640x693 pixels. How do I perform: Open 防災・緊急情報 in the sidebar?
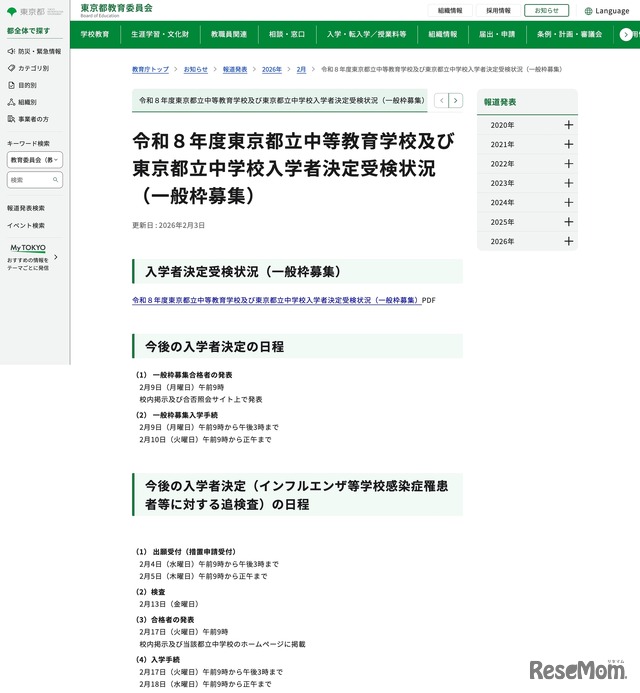pyautogui.click(x=34, y=51)
